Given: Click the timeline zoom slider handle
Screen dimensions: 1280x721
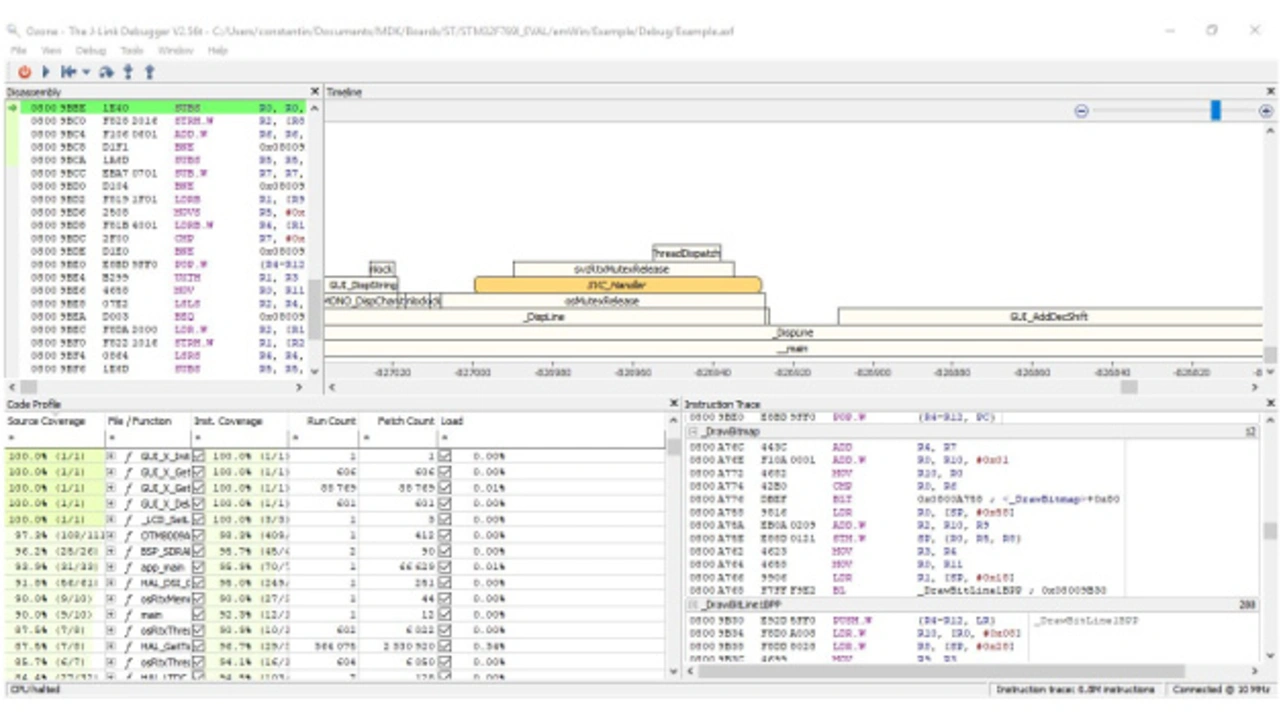Looking at the screenshot, I should click(x=1216, y=111).
